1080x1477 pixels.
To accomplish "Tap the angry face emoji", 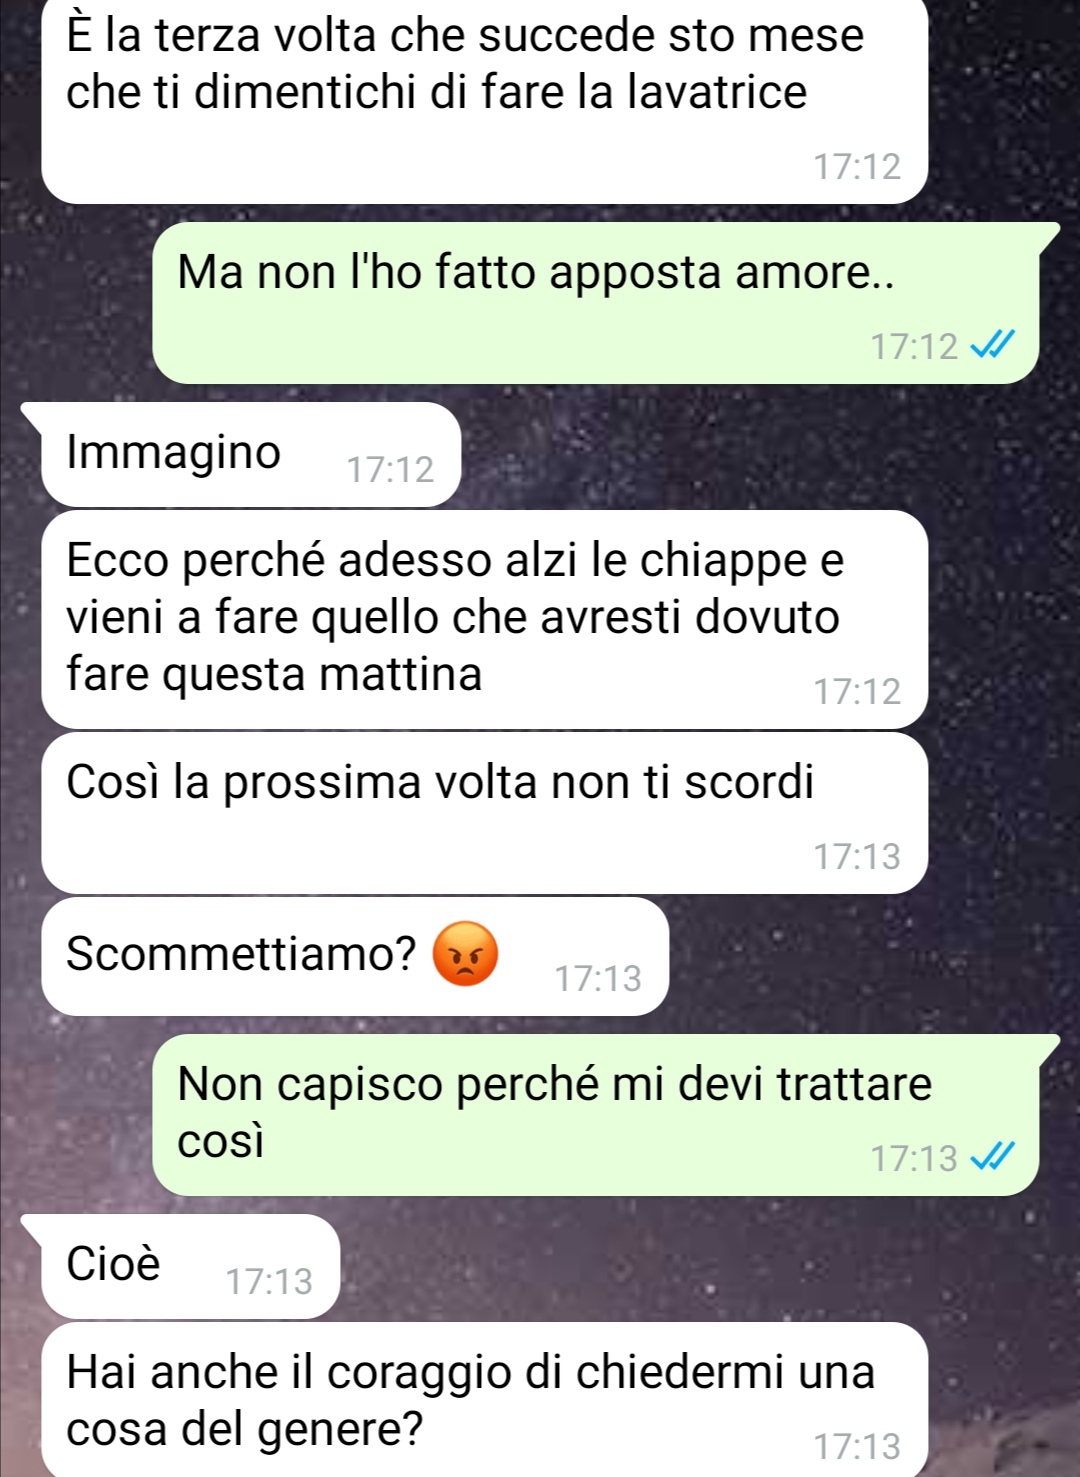I will (464, 953).
